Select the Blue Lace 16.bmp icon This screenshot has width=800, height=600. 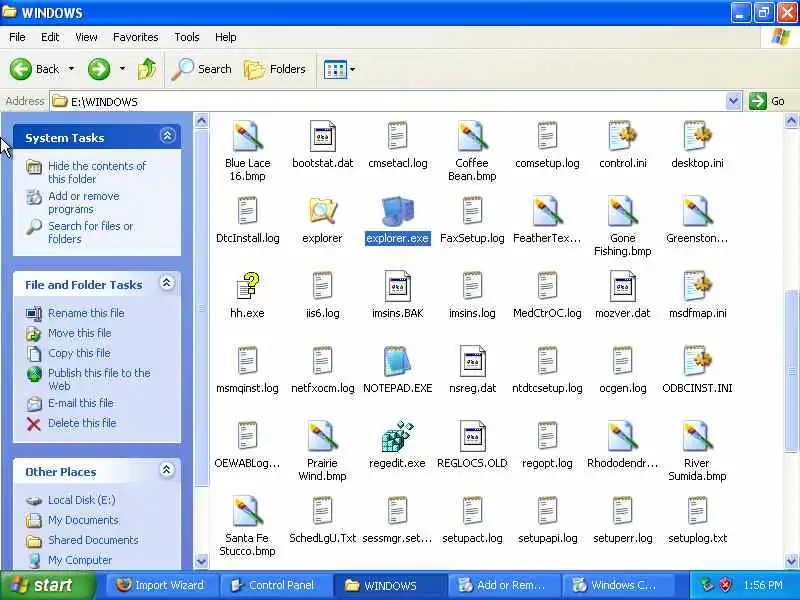point(248,136)
